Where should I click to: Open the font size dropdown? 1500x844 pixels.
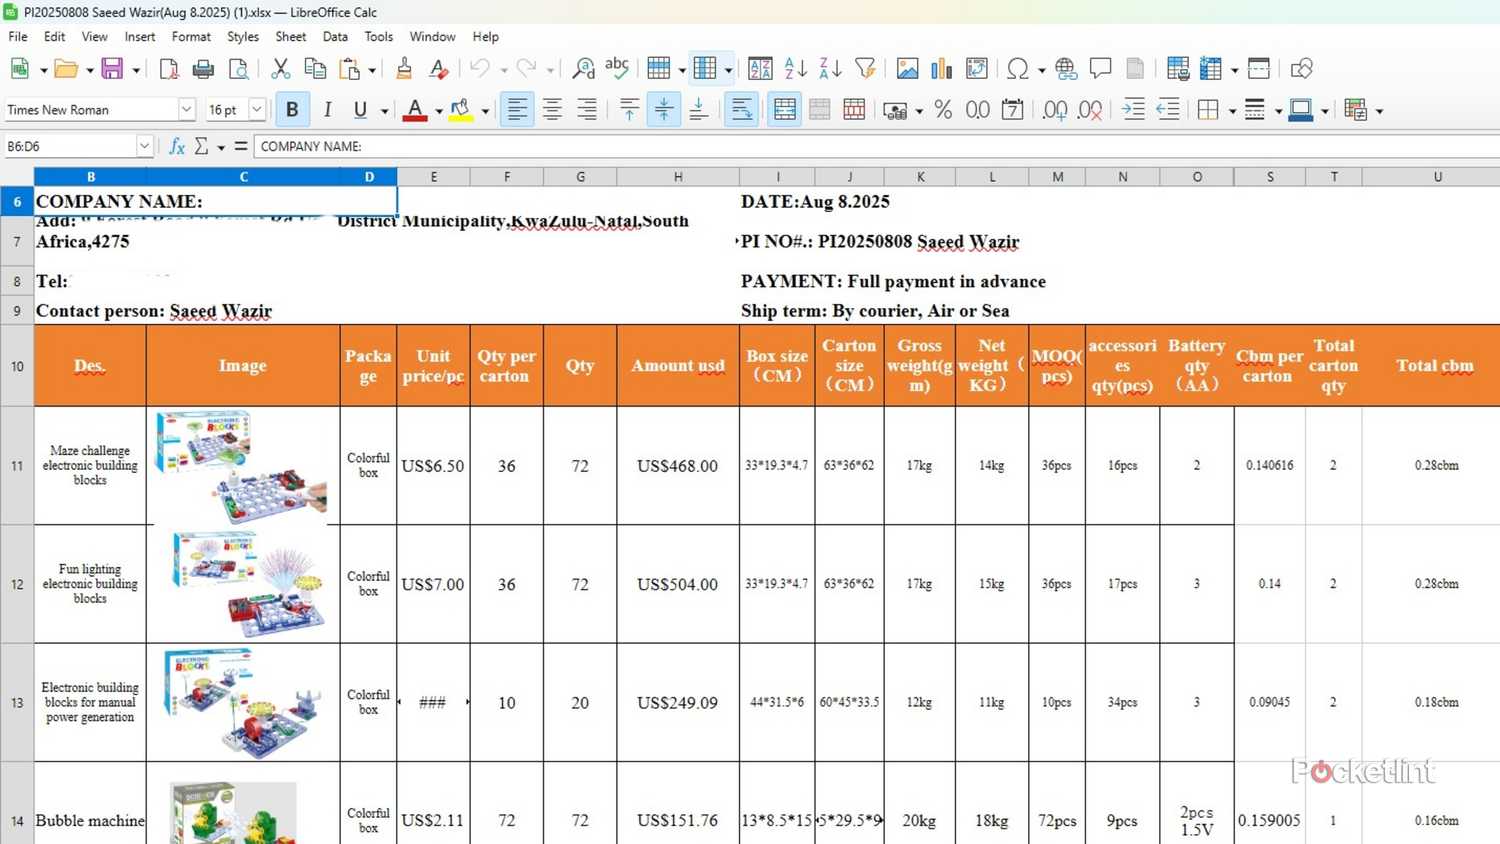[255, 109]
